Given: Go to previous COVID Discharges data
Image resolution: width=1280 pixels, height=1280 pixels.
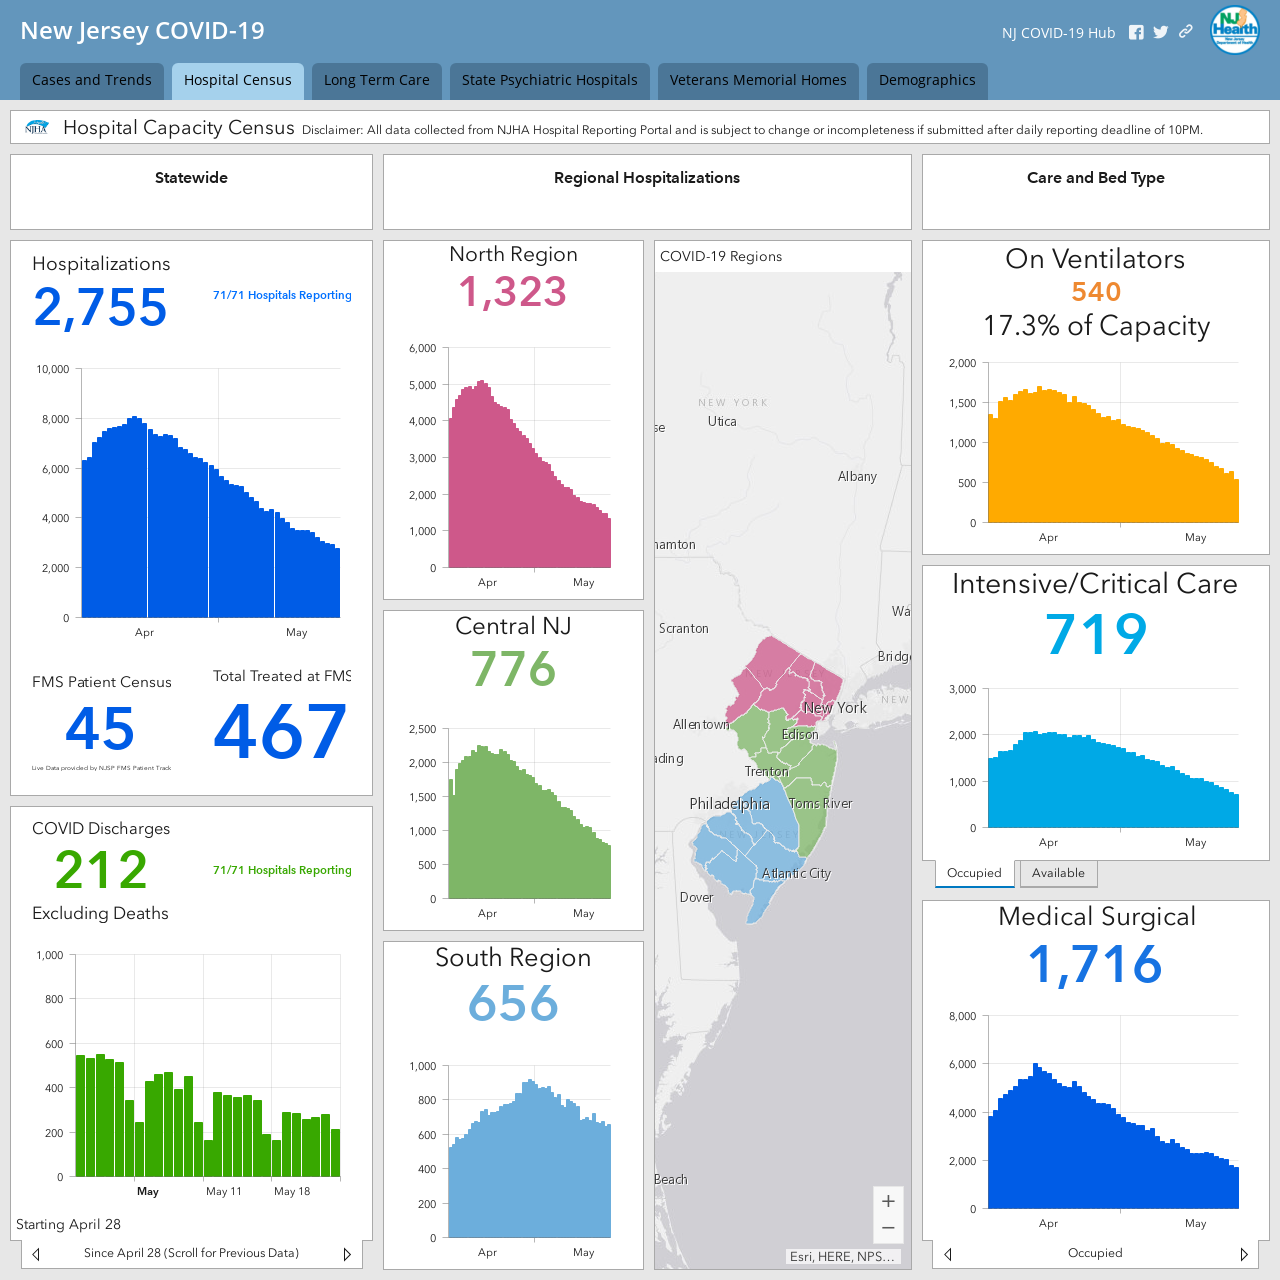Looking at the screenshot, I should (36, 1254).
